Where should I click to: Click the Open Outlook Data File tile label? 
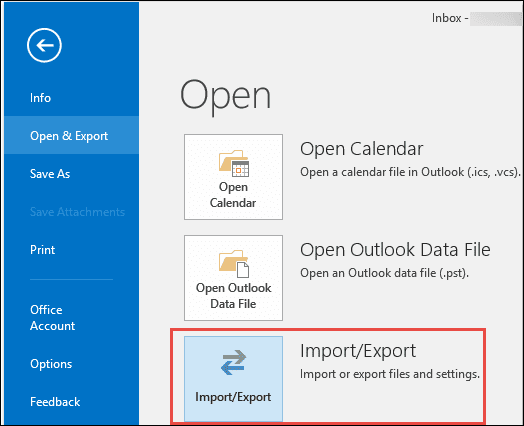pos(234,296)
